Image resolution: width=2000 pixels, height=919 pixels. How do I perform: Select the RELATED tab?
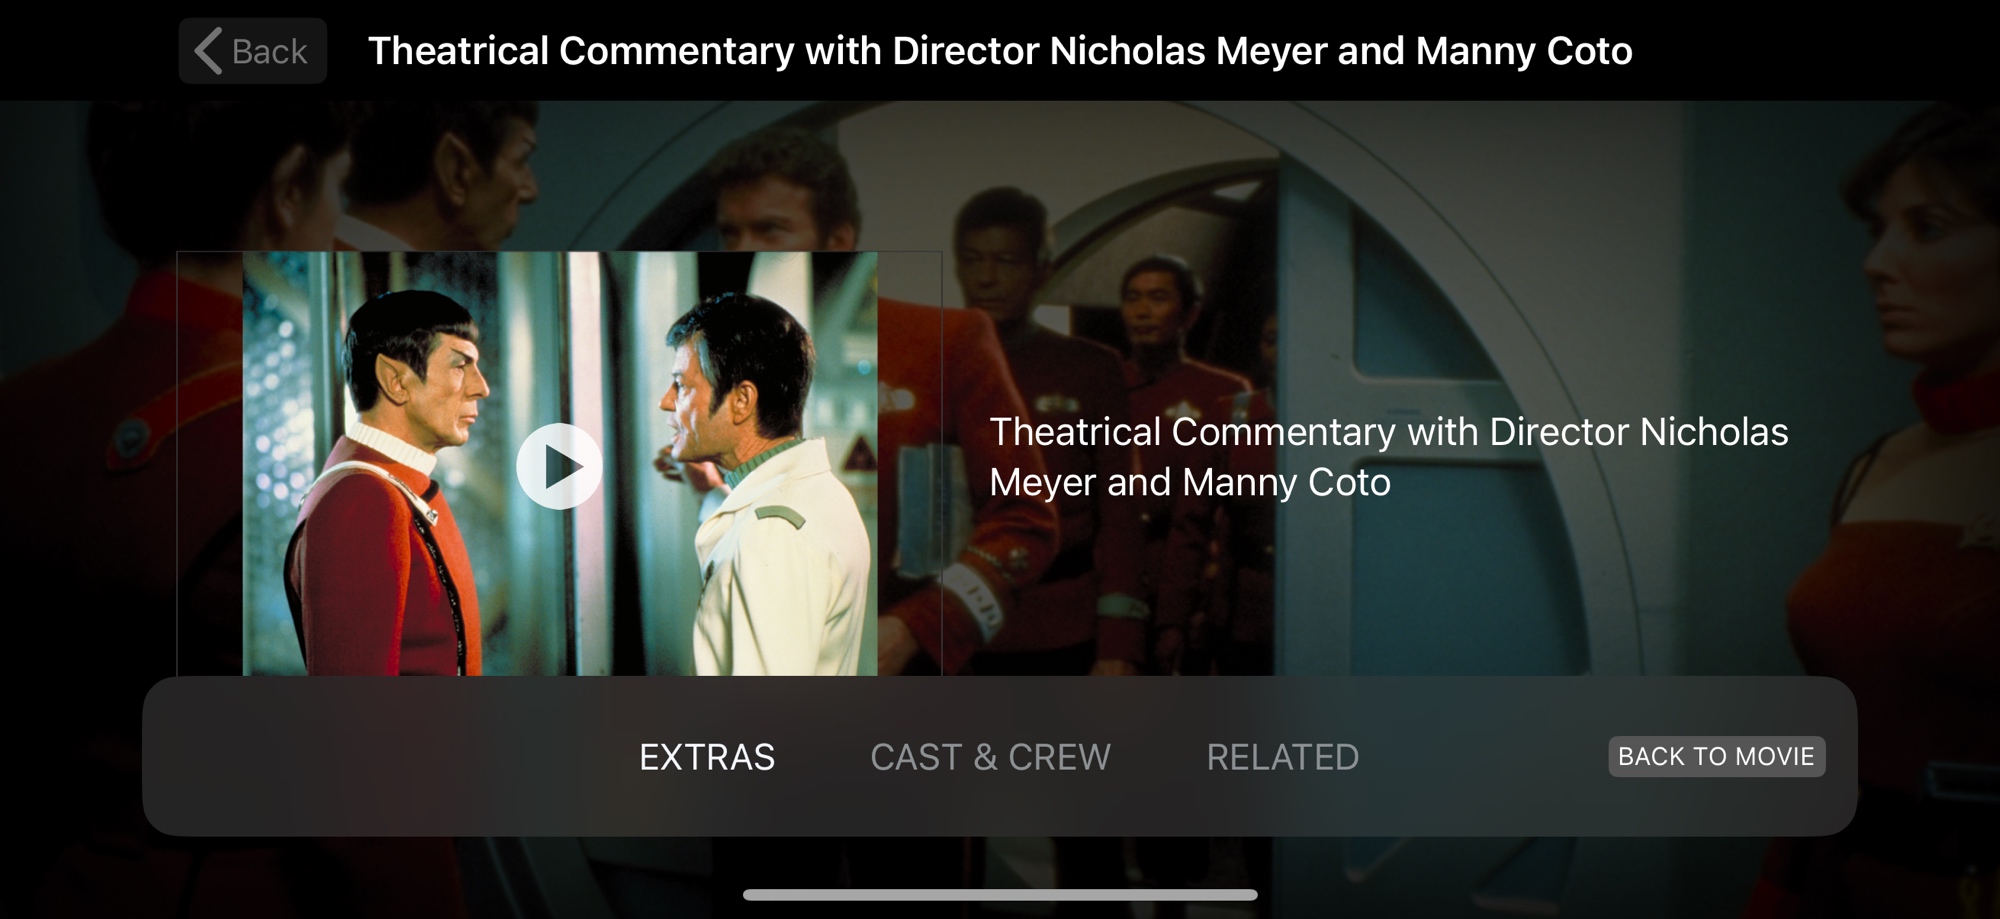tap(1282, 757)
